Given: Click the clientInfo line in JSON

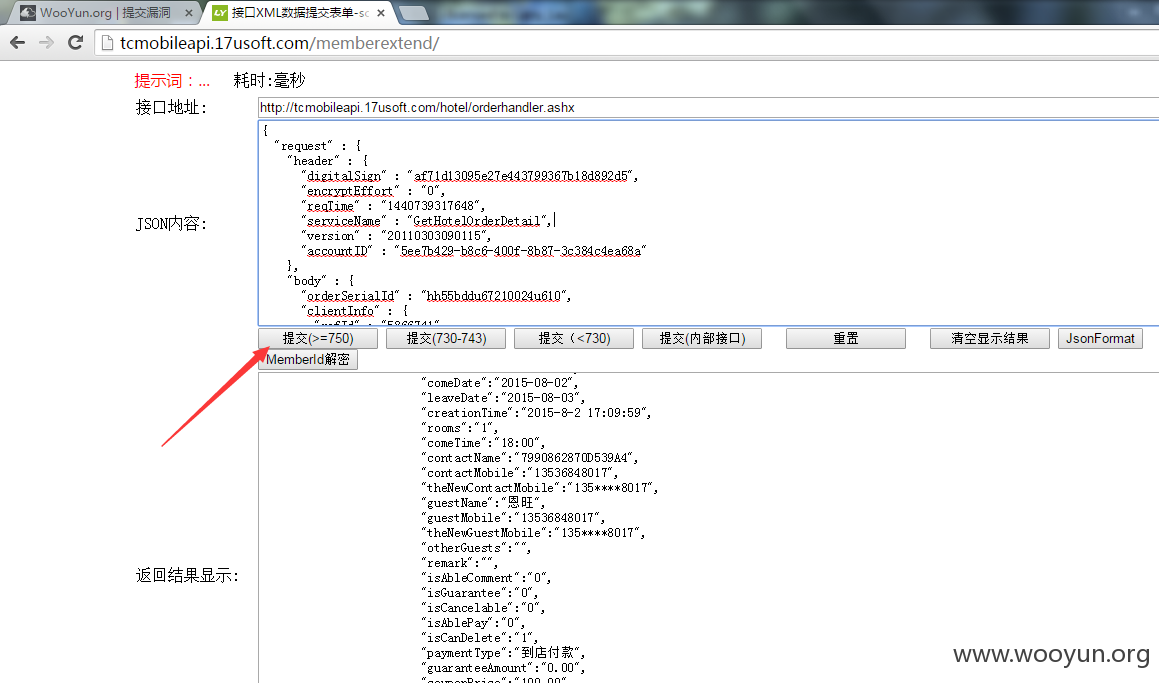Looking at the screenshot, I should (x=354, y=310).
